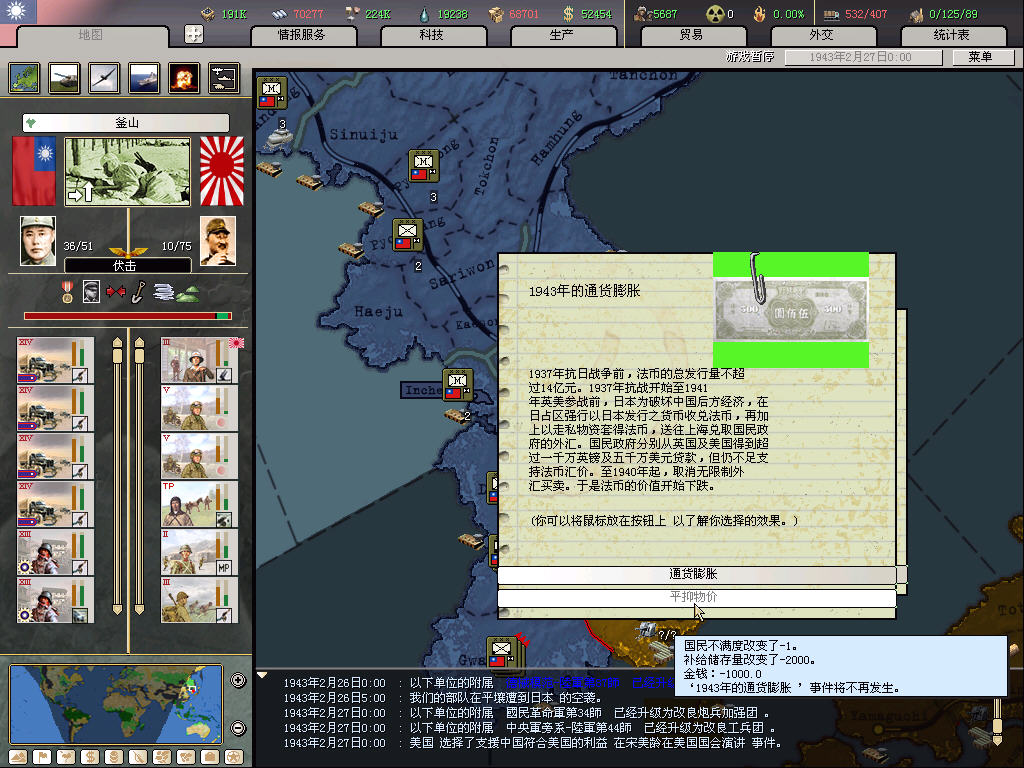This screenshot has width=1024, height=768.
Task: Select the TP transport unit card
Action: [199, 504]
